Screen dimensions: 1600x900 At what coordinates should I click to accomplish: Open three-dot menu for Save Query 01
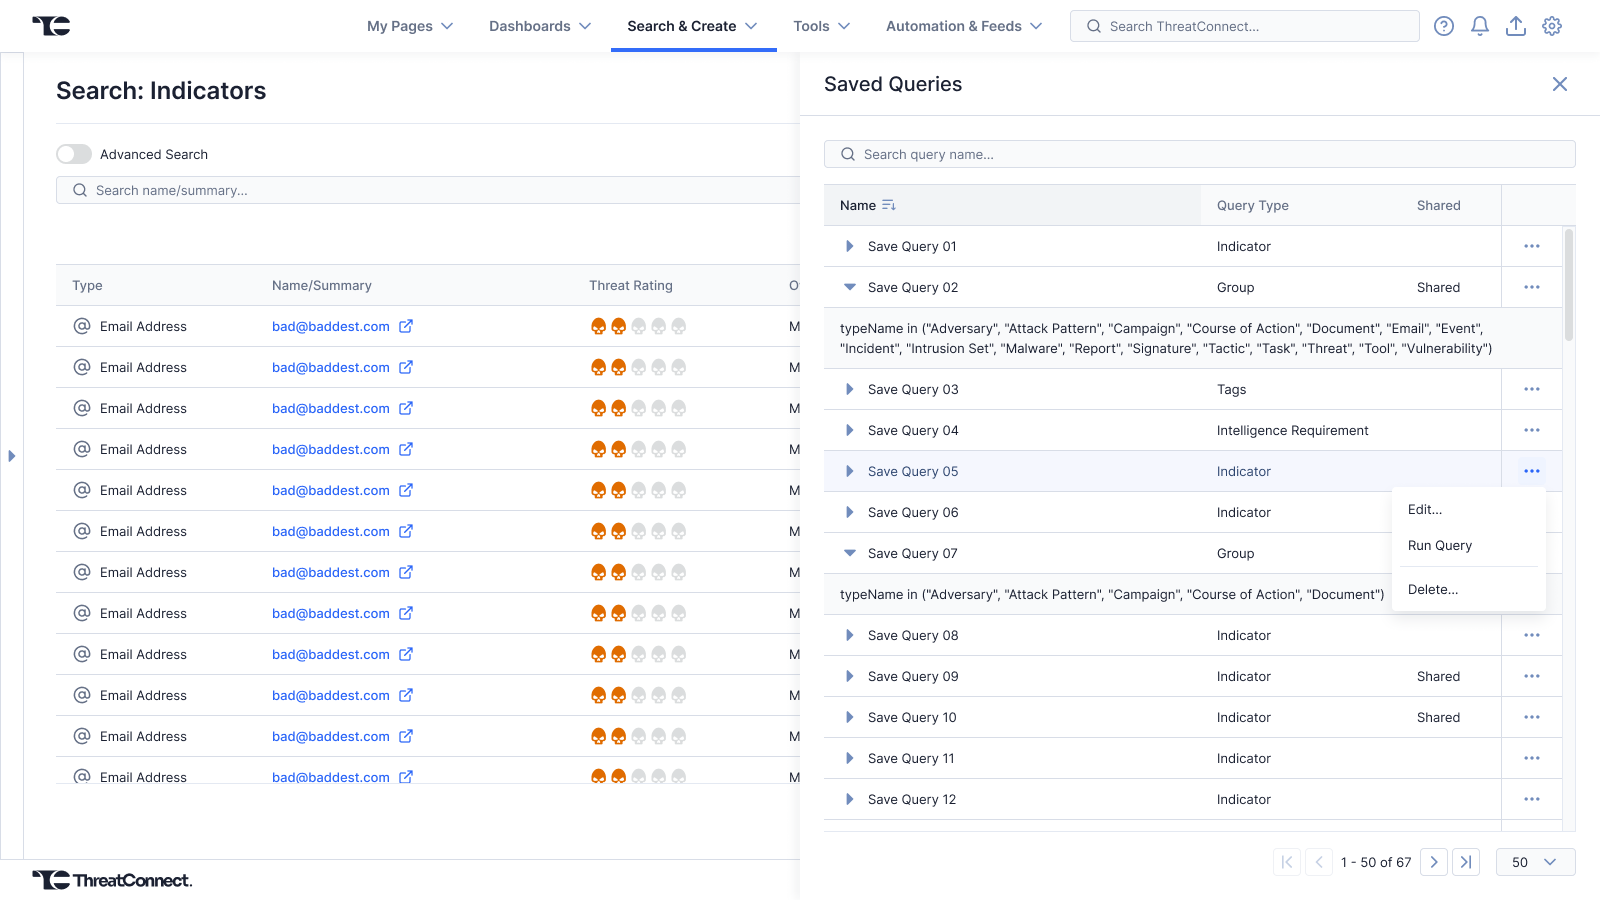[x=1531, y=246]
